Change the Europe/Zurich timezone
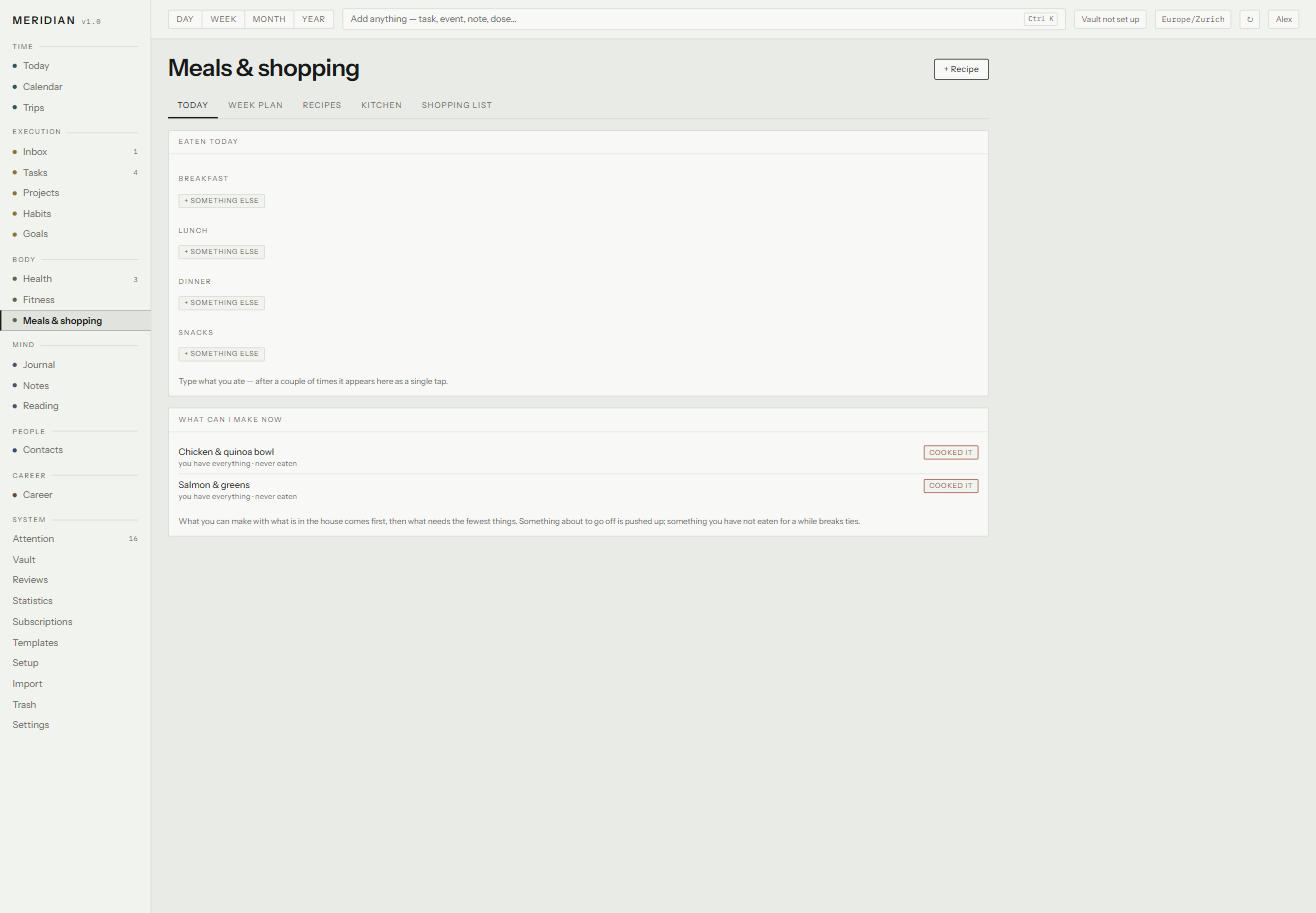This screenshot has width=1316, height=913. [1193, 19]
